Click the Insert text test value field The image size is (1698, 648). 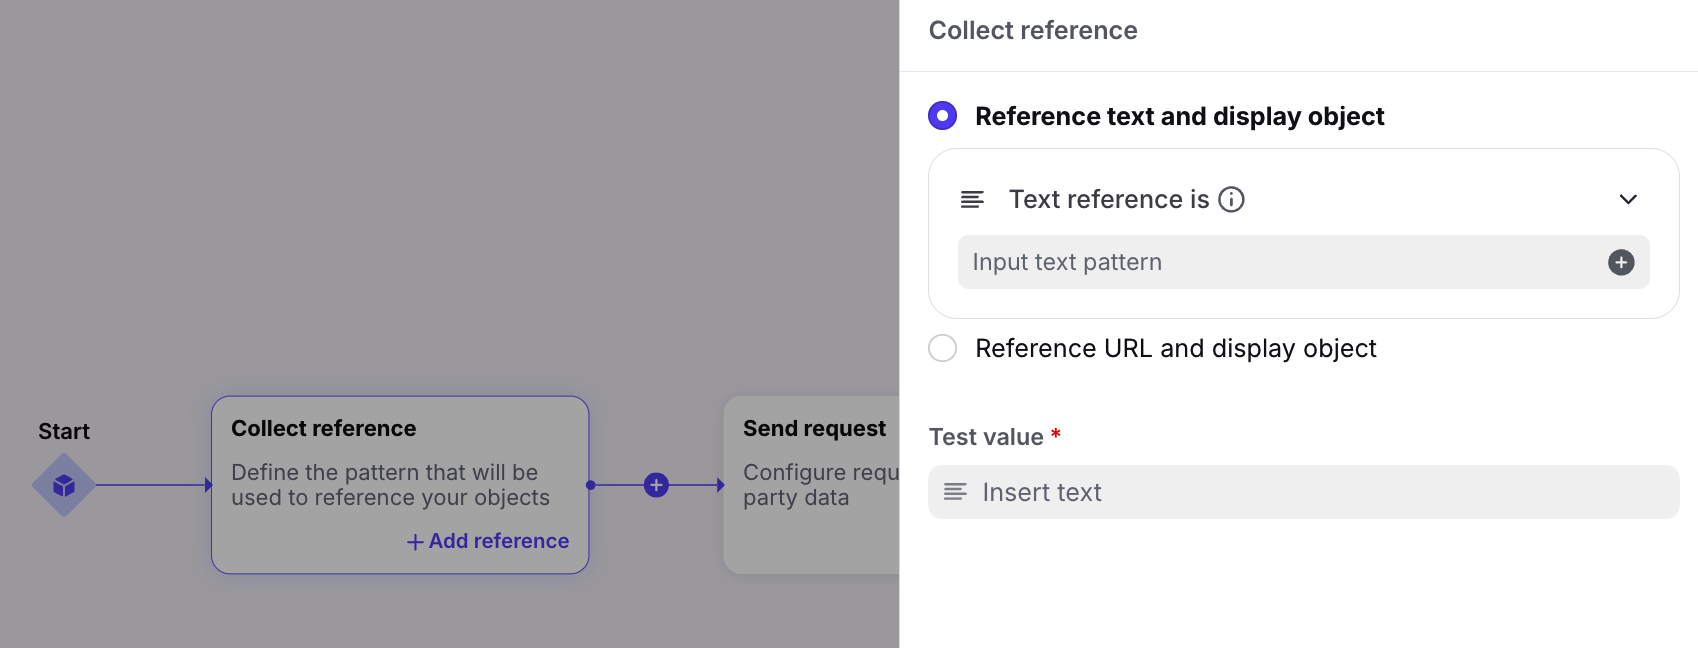1304,492
